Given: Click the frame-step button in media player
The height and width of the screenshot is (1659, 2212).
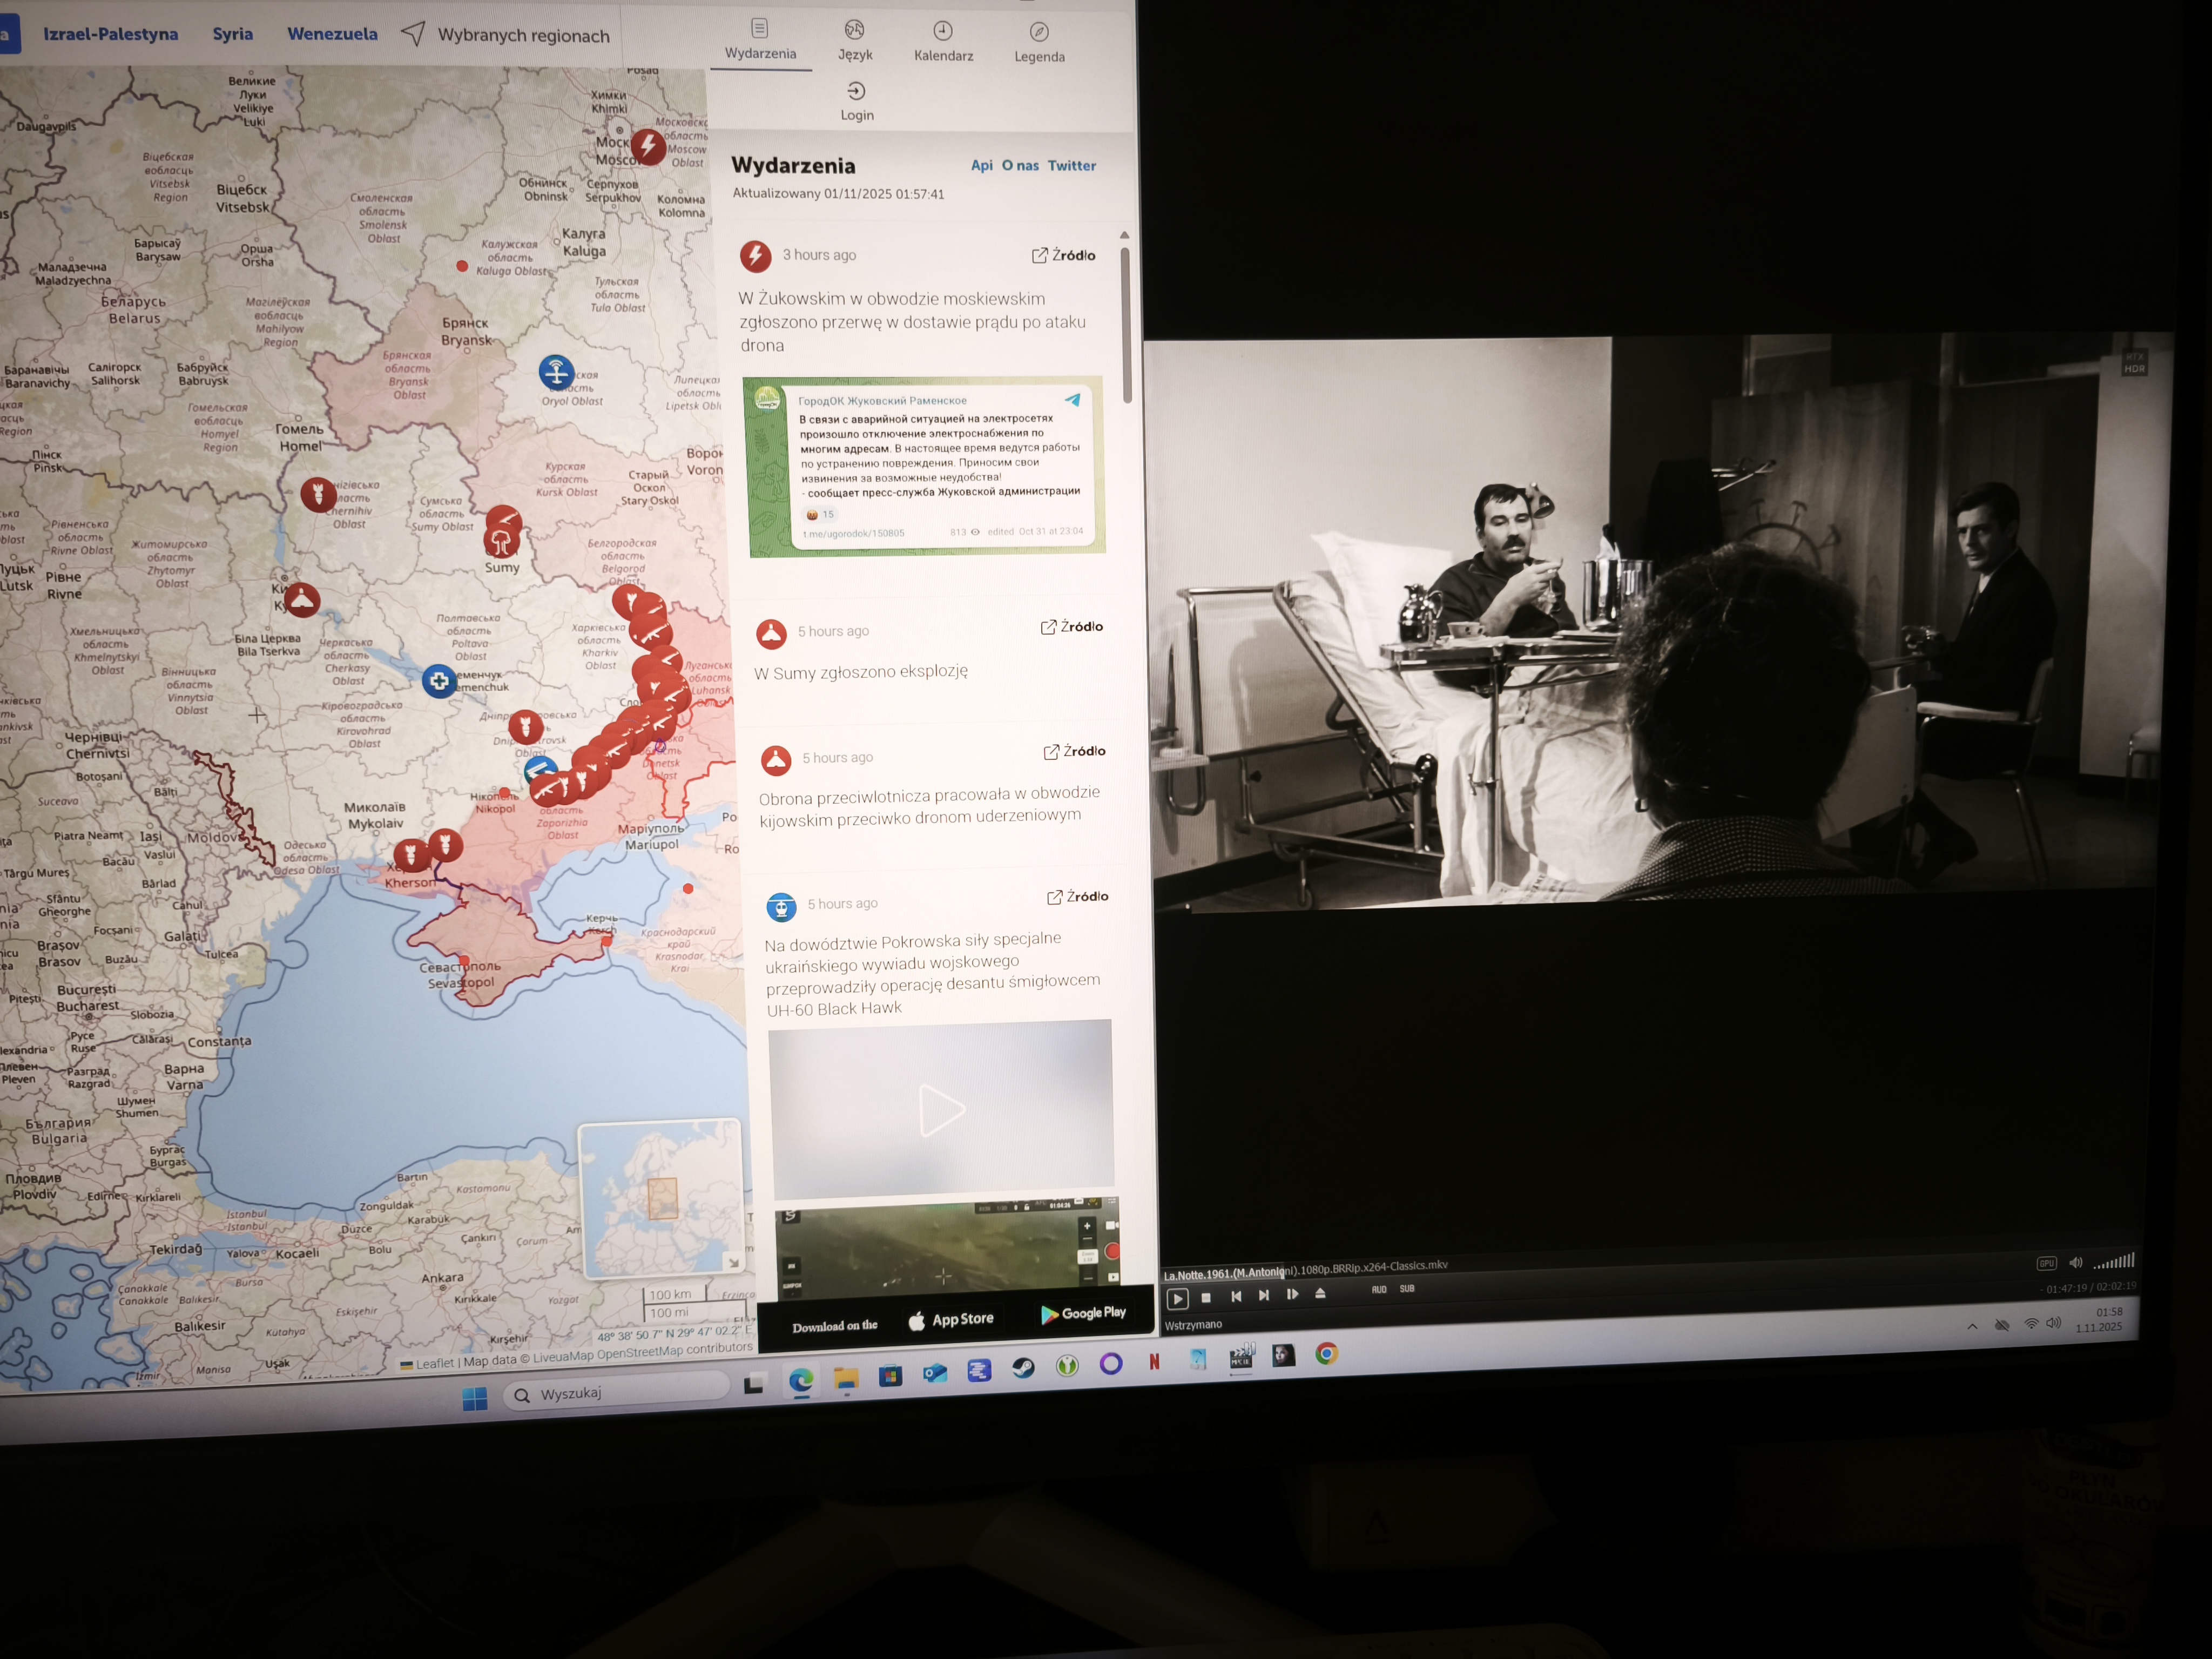Looking at the screenshot, I should point(1292,1294).
